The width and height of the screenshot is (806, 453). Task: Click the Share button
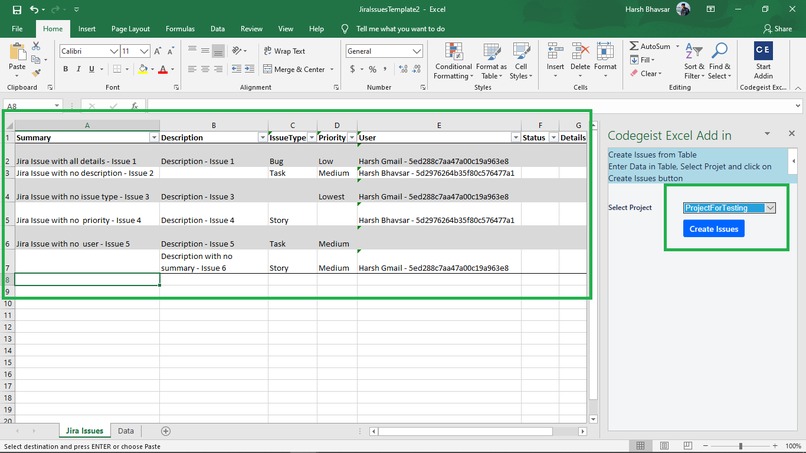point(777,29)
